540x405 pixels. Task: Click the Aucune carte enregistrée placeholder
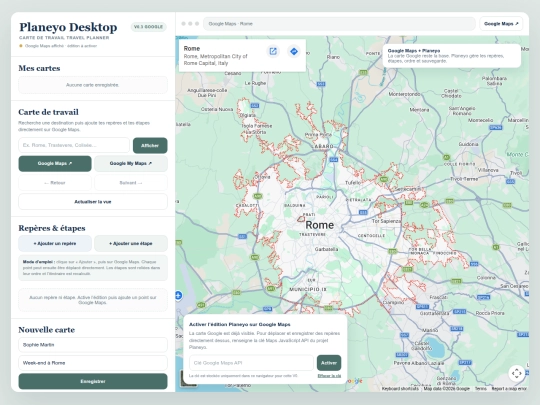[93, 85]
